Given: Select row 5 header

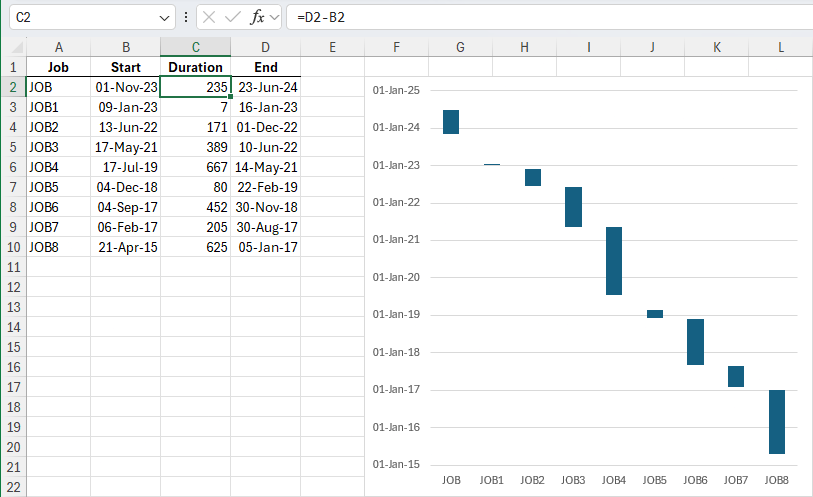Looking at the screenshot, I should click(x=13, y=147).
